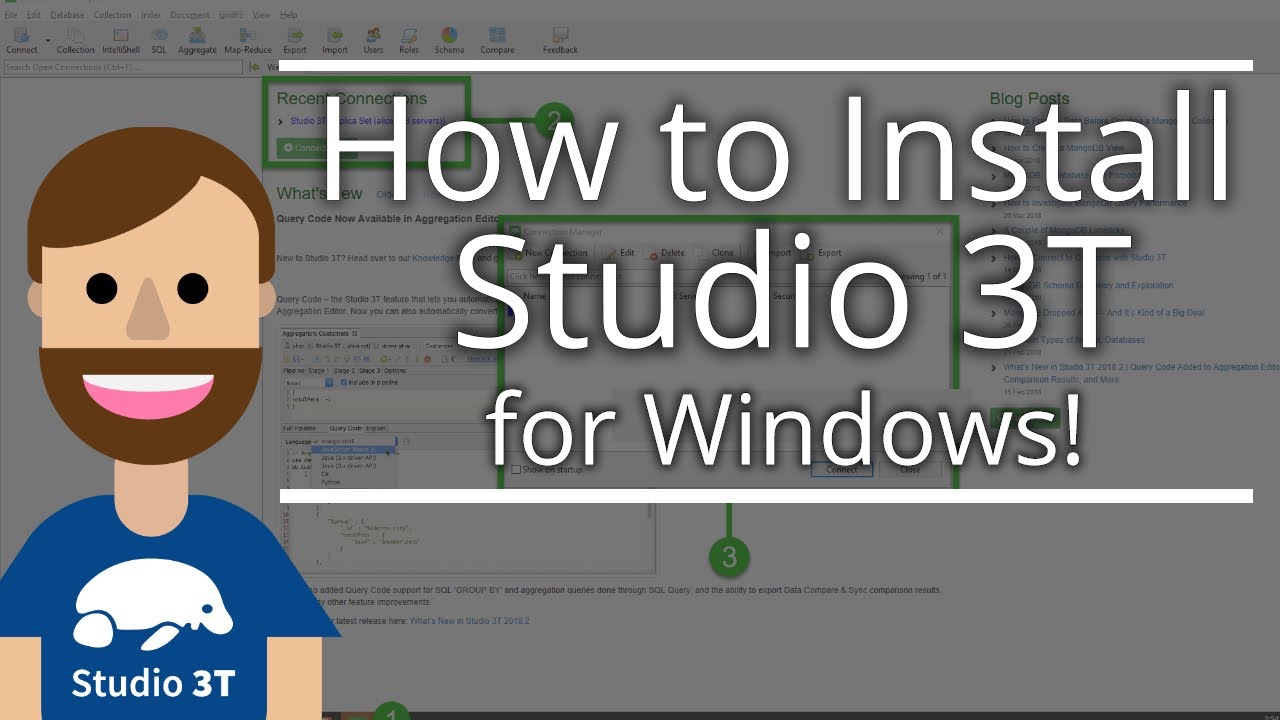Open the Database menu
The height and width of the screenshot is (720, 1280).
point(67,15)
